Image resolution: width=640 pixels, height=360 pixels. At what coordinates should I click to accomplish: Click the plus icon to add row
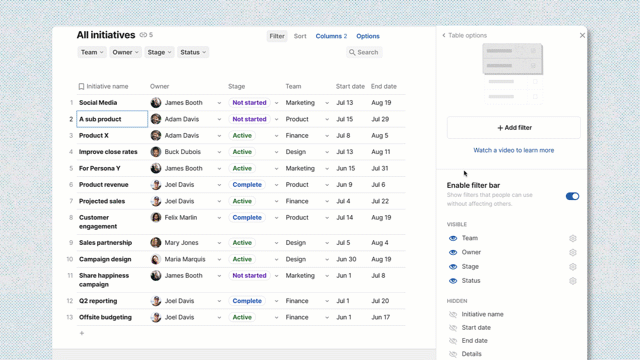(x=82, y=333)
